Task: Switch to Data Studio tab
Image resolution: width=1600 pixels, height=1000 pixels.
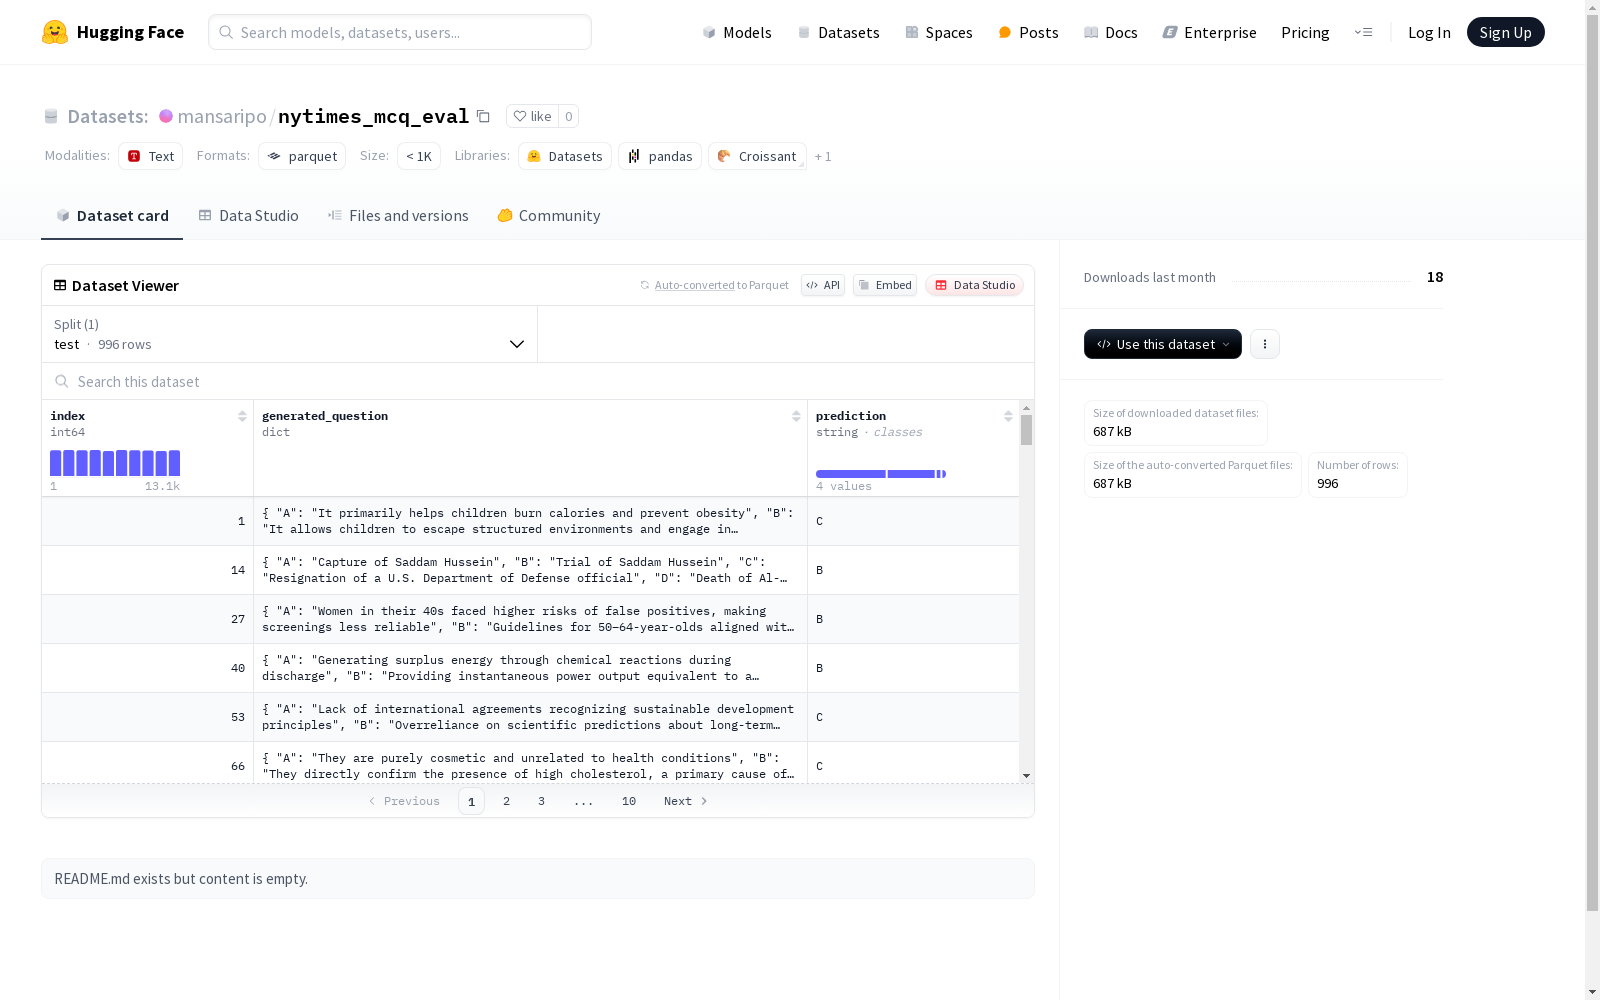Action: [x=248, y=215]
